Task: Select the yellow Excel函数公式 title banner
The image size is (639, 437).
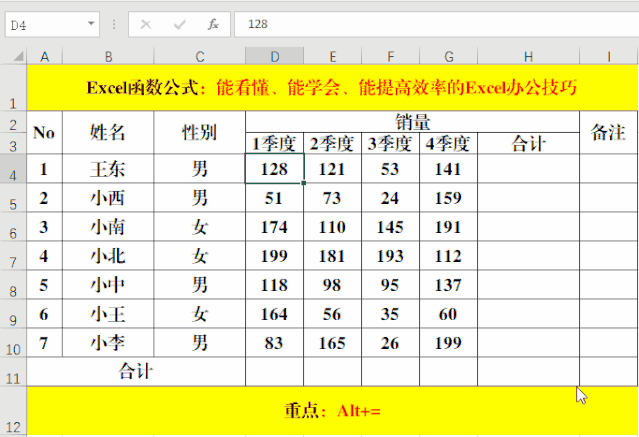Action: pyautogui.click(x=332, y=88)
